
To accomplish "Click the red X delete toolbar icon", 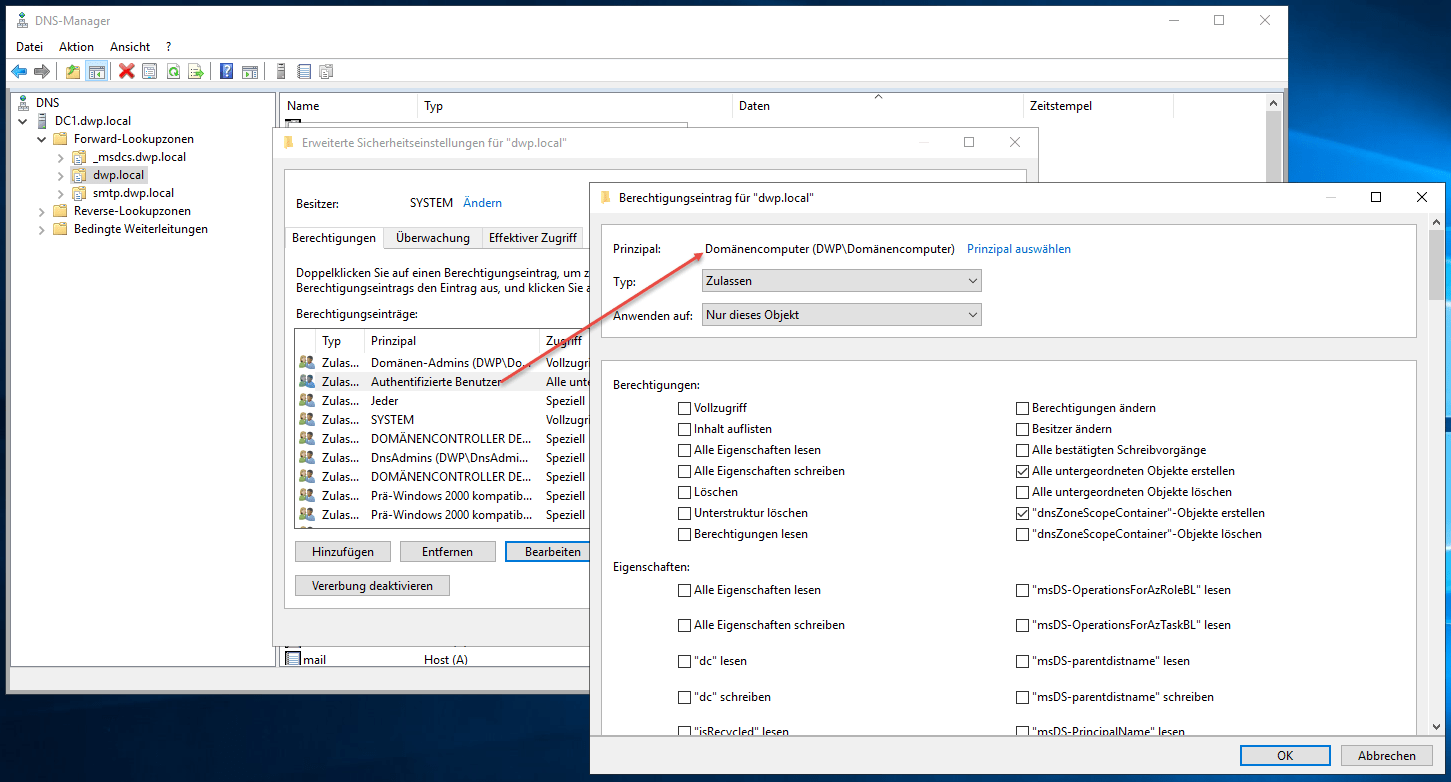I will pyautogui.click(x=127, y=71).
